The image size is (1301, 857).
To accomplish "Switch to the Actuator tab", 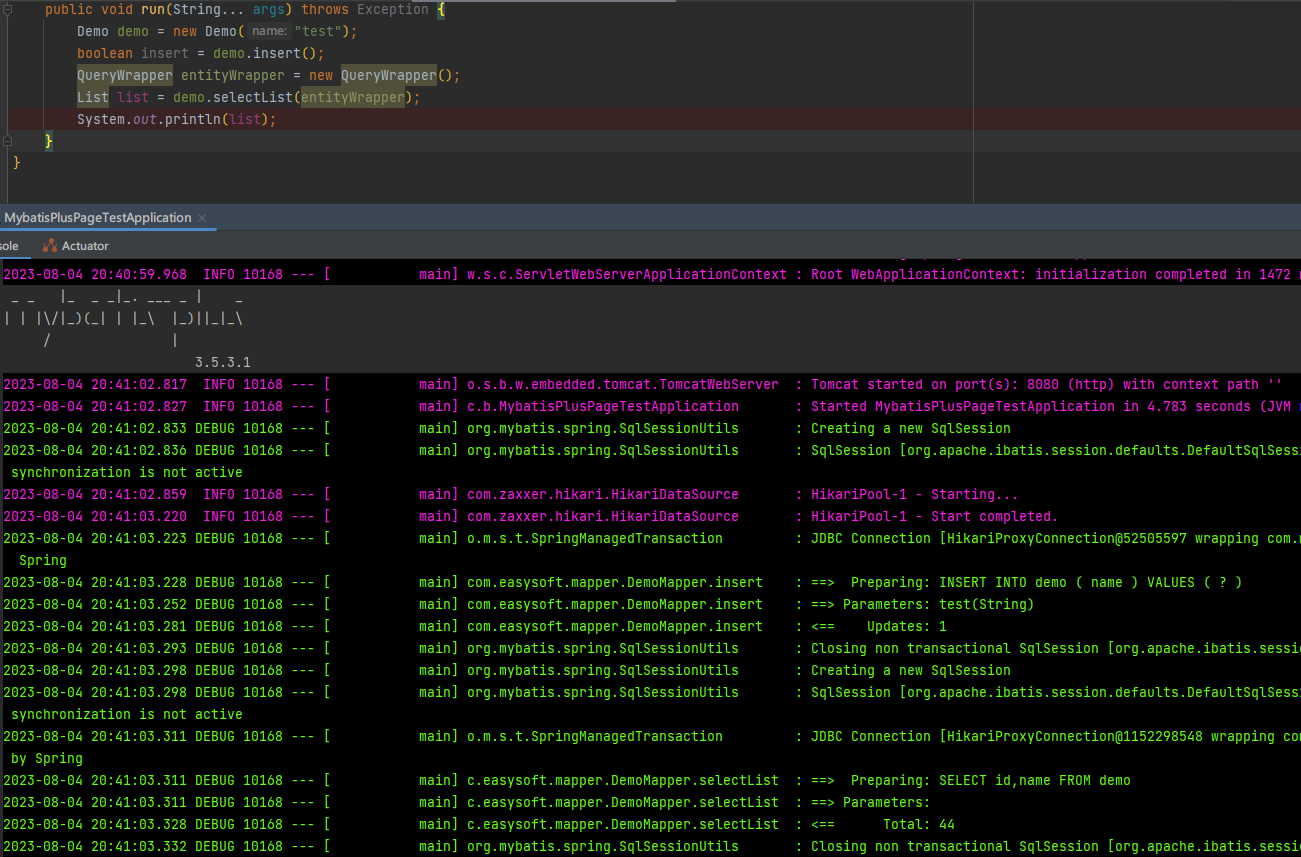I will (x=84, y=245).
